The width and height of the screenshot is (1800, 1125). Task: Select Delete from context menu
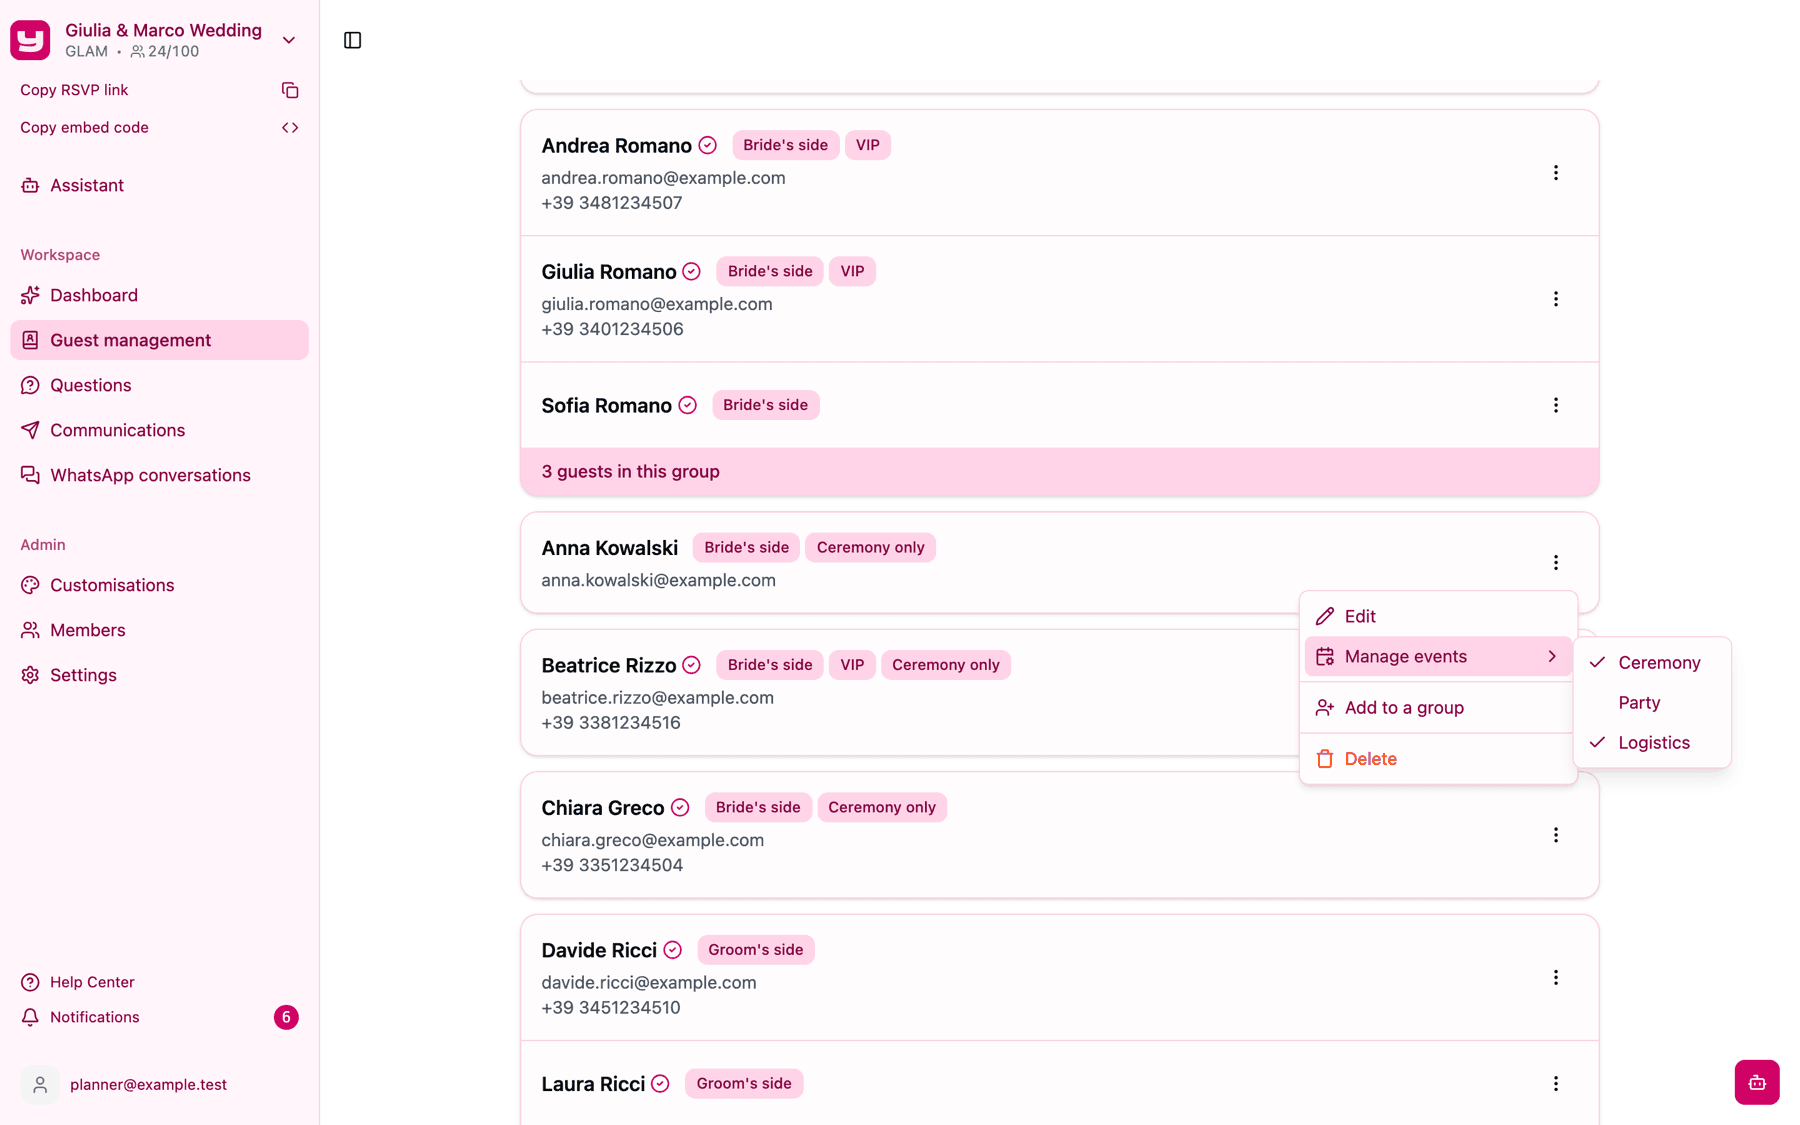click(x=1438, y=759)
